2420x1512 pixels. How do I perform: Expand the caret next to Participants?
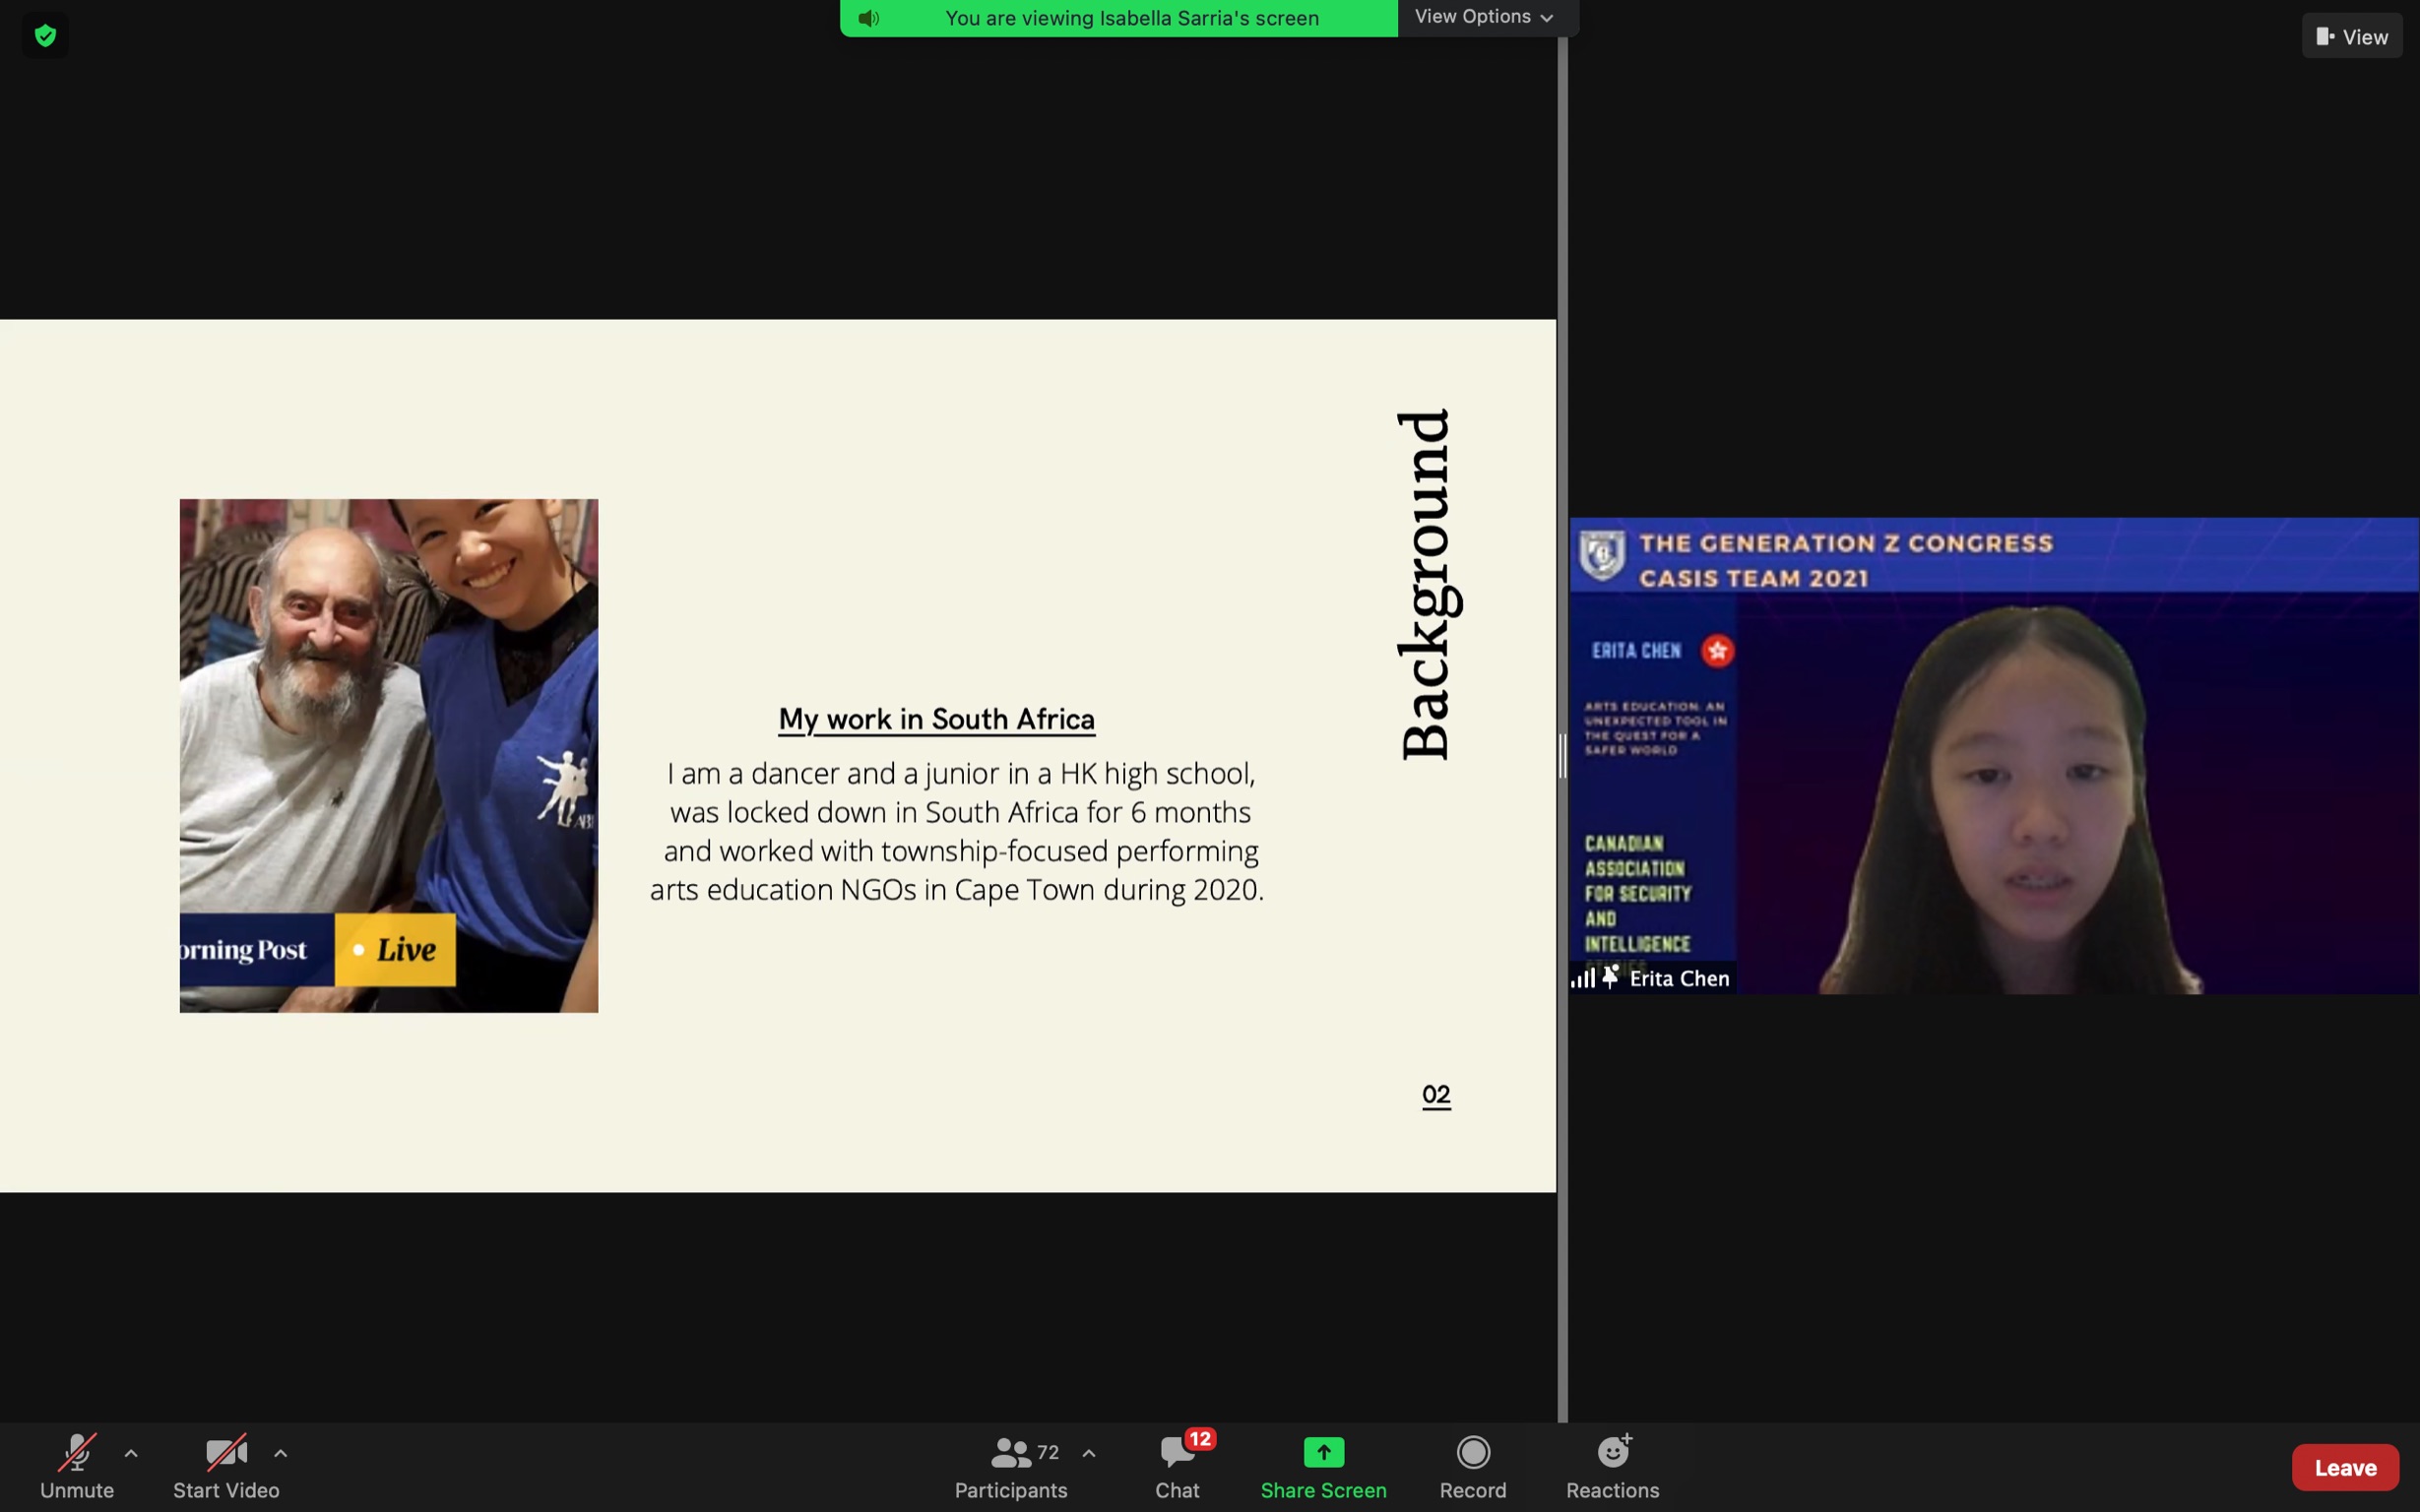[1089, 1453]
